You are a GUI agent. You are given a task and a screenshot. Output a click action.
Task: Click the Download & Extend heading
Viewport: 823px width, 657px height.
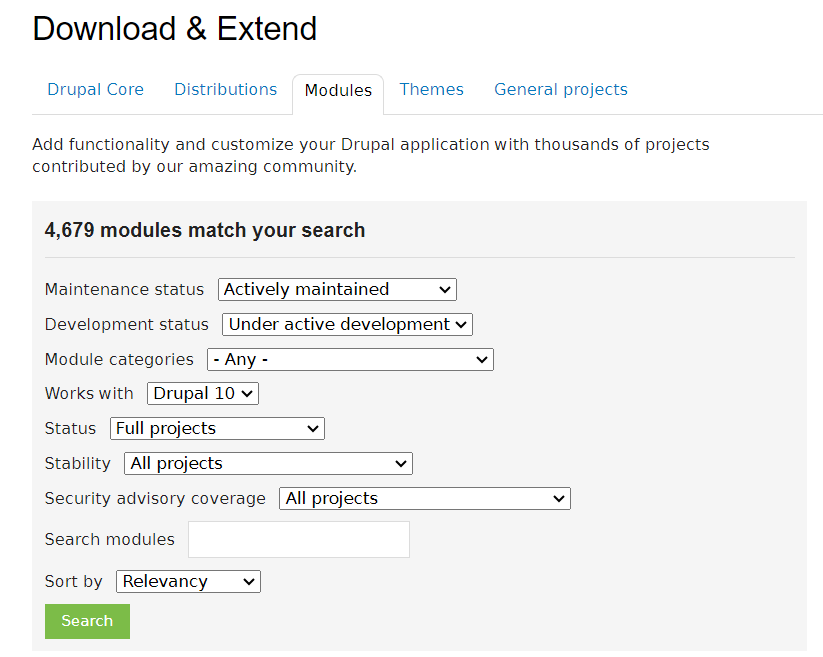(175, 28)
